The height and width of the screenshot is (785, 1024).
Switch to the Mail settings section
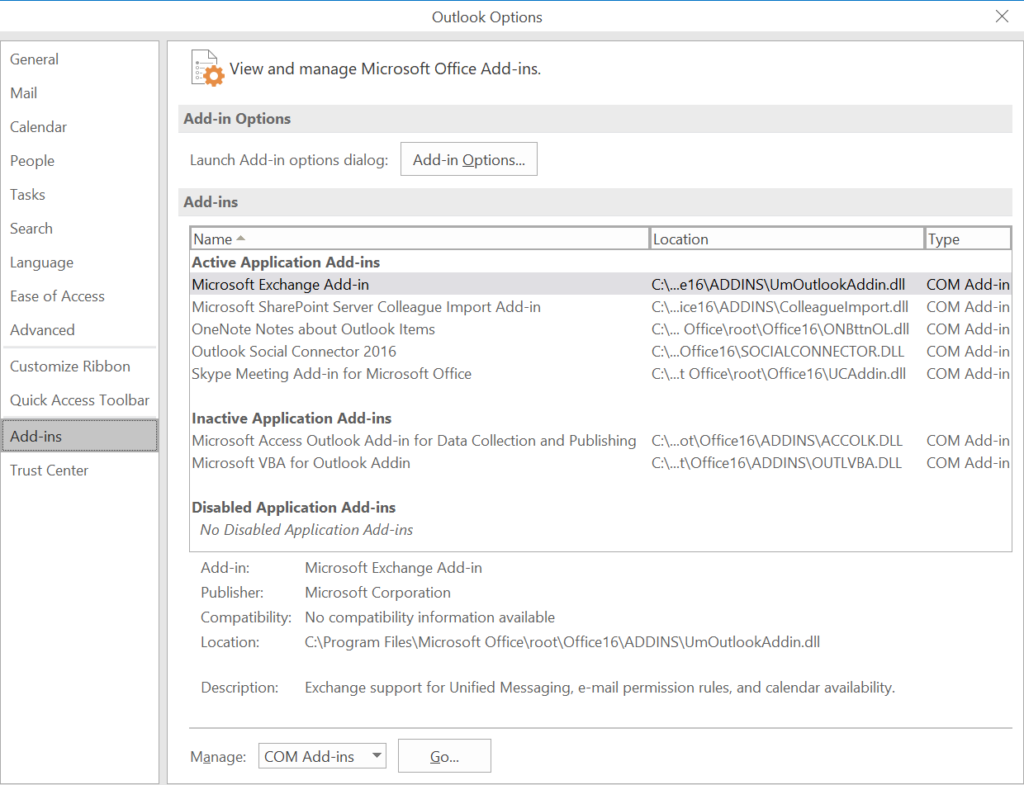[x=24, y=92]
